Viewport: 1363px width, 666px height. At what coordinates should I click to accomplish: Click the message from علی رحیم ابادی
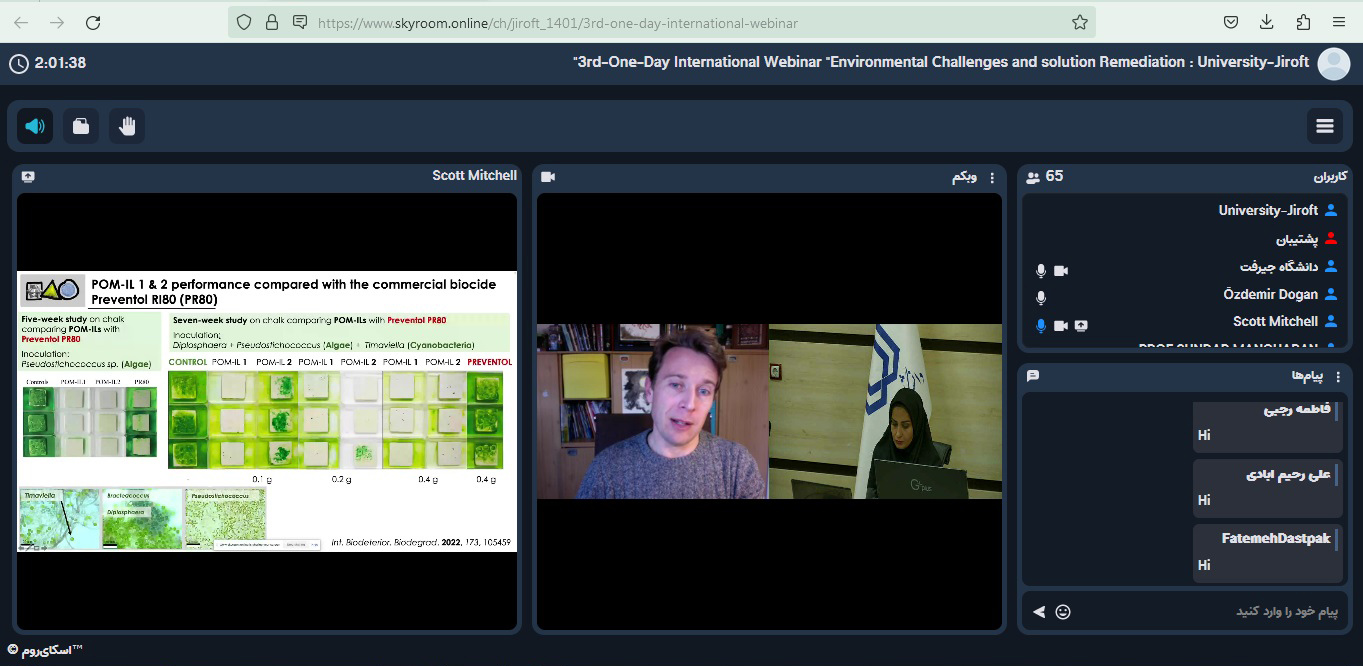coord(1267,488)
